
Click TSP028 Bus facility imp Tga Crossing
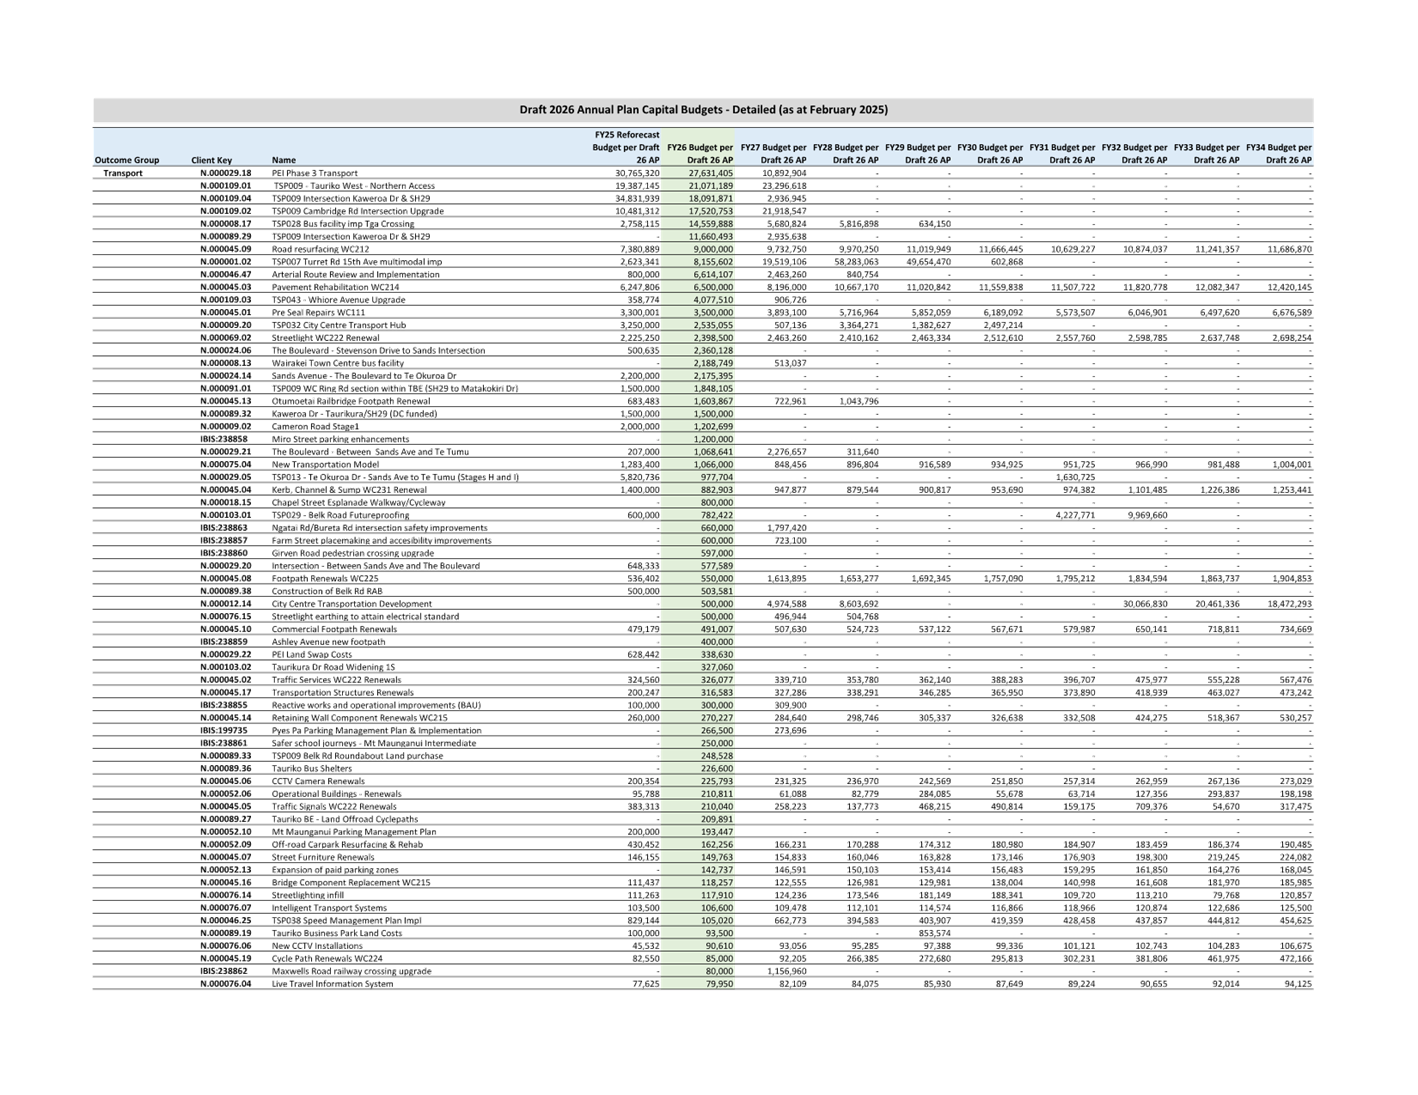tap(343, 224)
